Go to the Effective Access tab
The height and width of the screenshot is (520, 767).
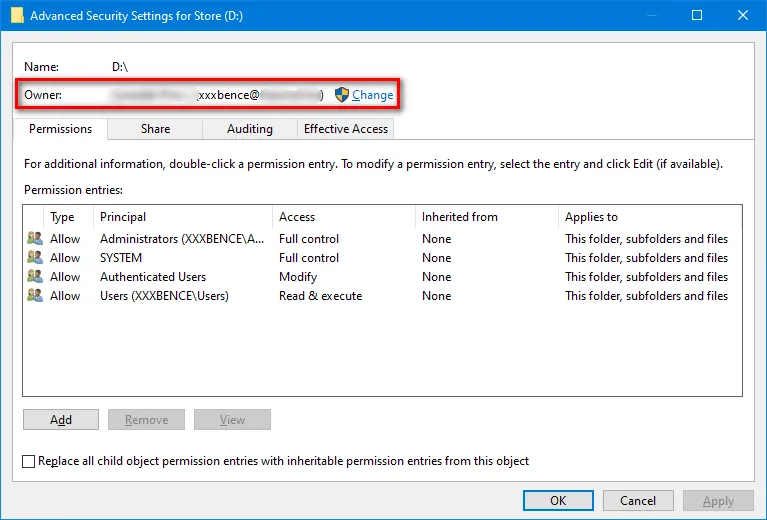tap(346, 129)
